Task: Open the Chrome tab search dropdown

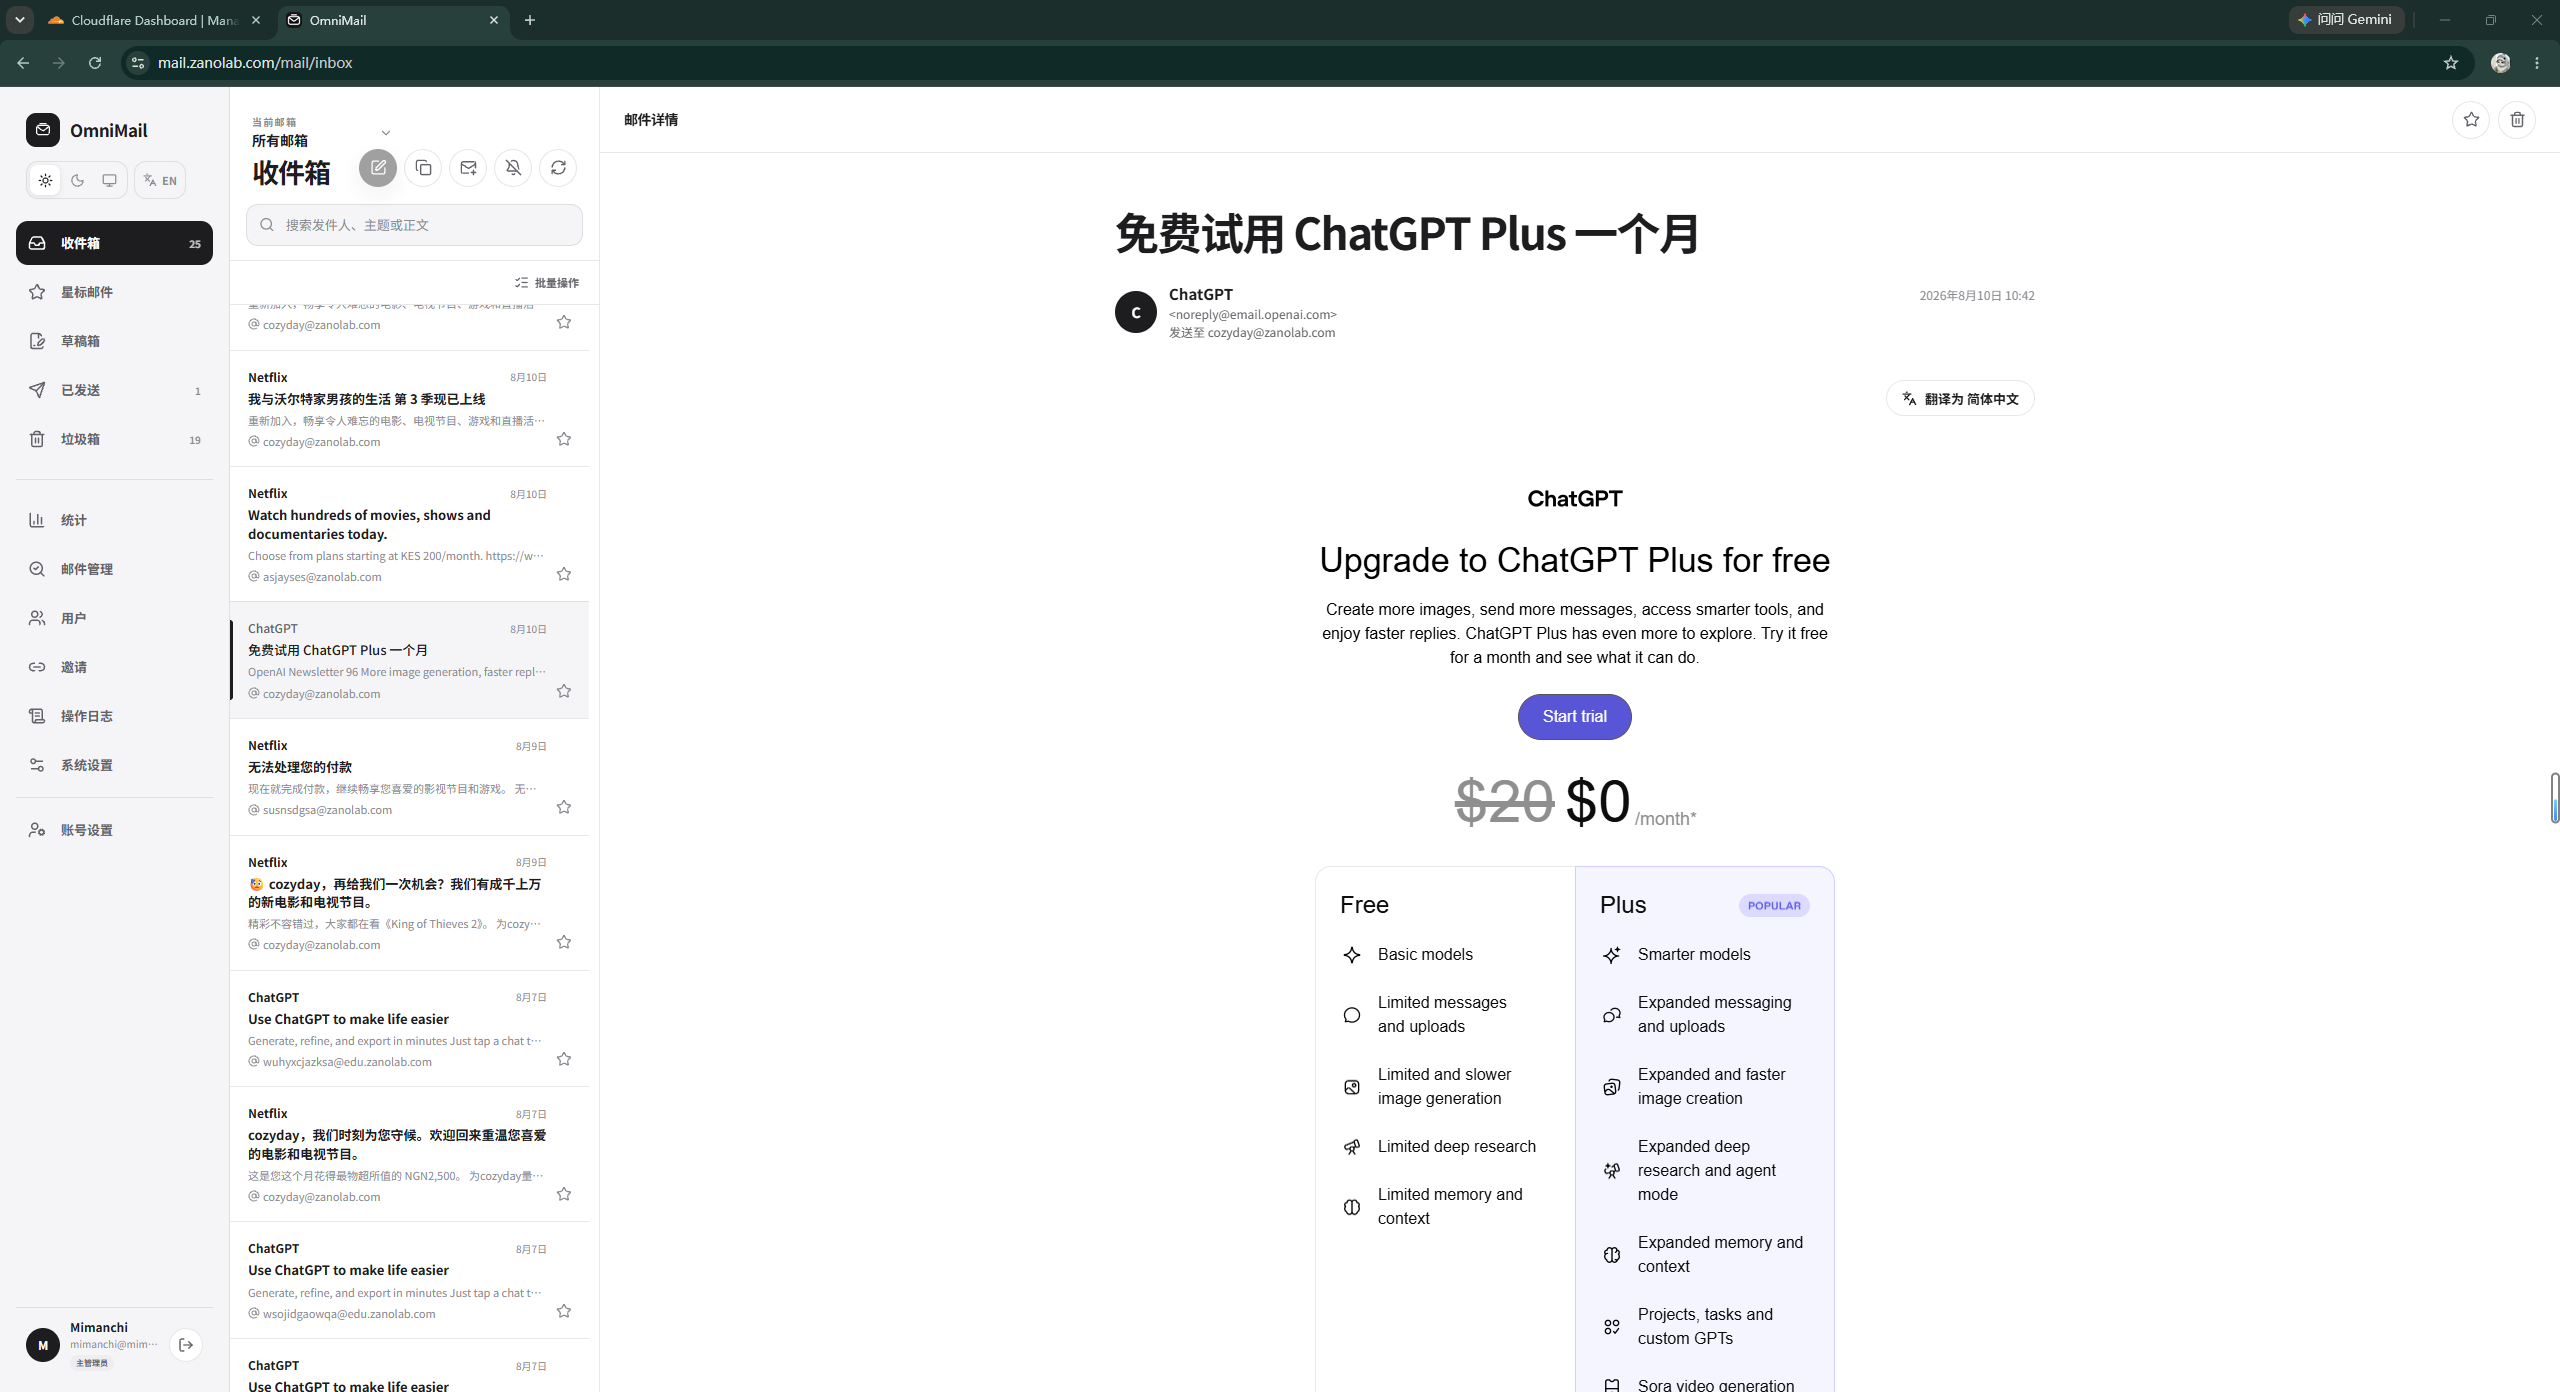Action: 20,20
